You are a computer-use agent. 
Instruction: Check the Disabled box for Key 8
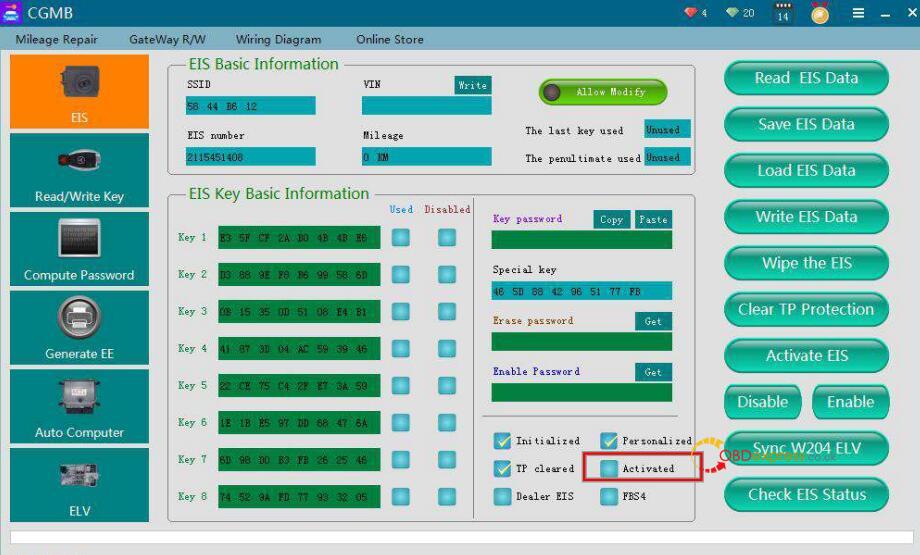[x=447, y=496]
